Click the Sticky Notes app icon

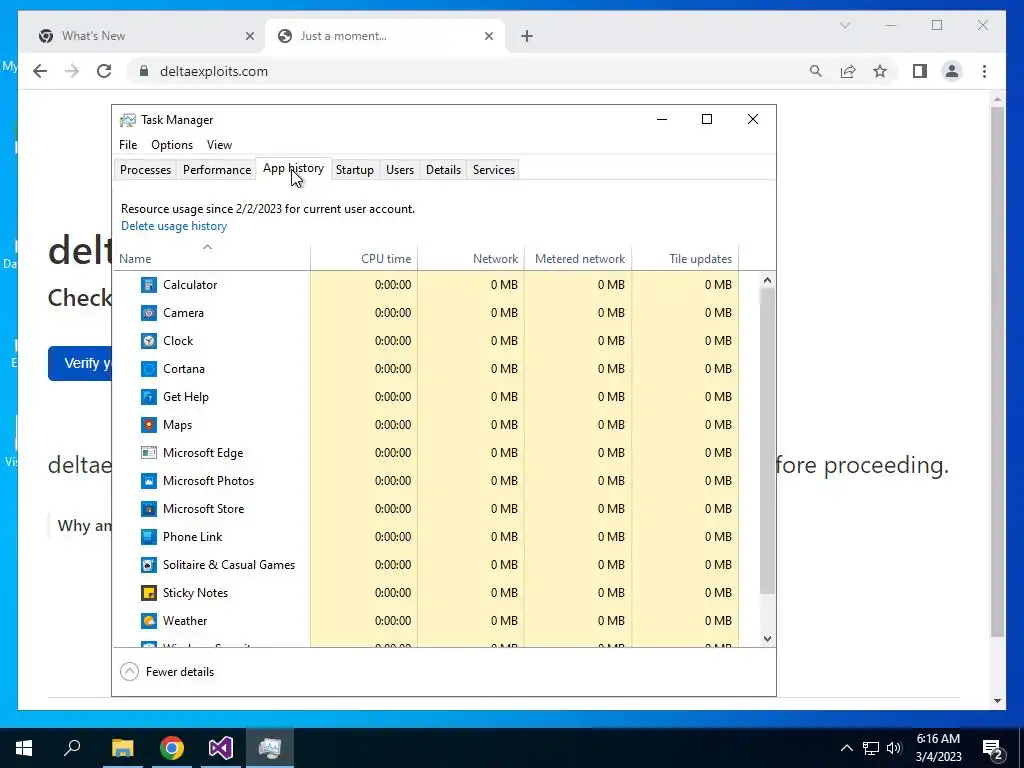pyautogui.click(x=149, y=593)
